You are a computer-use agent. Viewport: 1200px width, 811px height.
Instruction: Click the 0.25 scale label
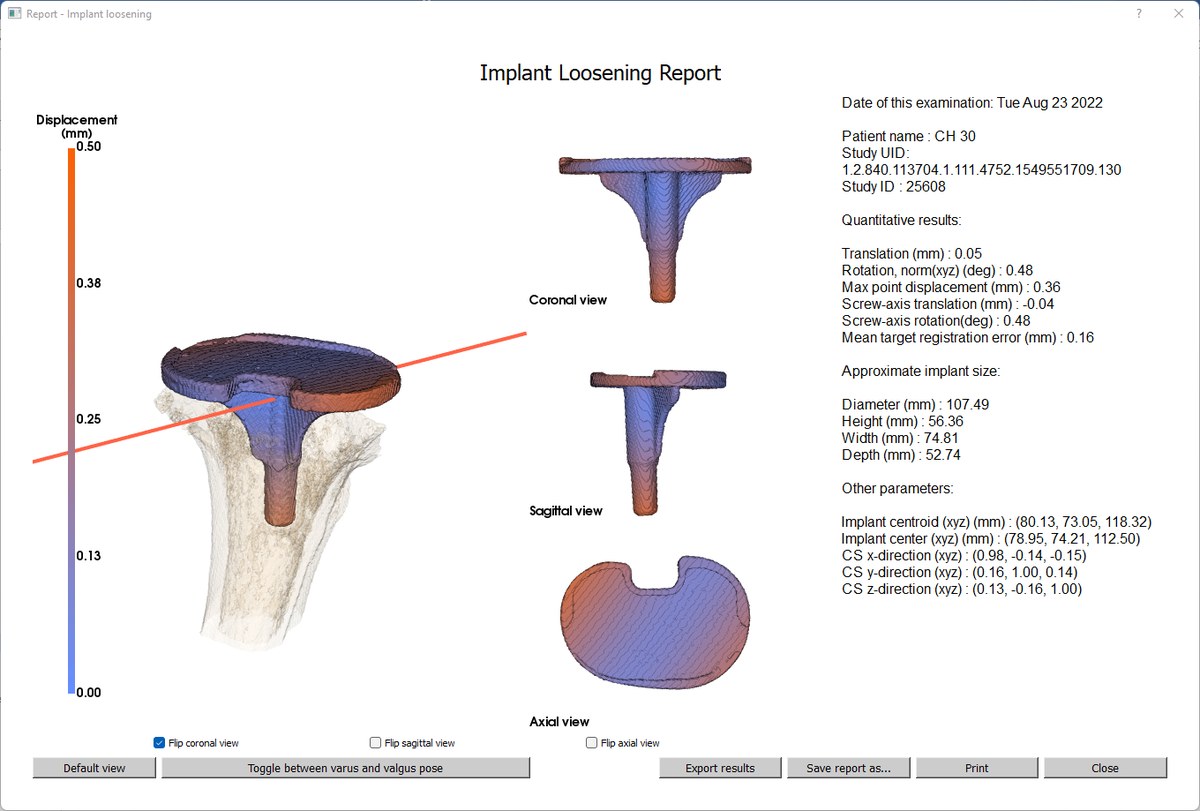89,419
